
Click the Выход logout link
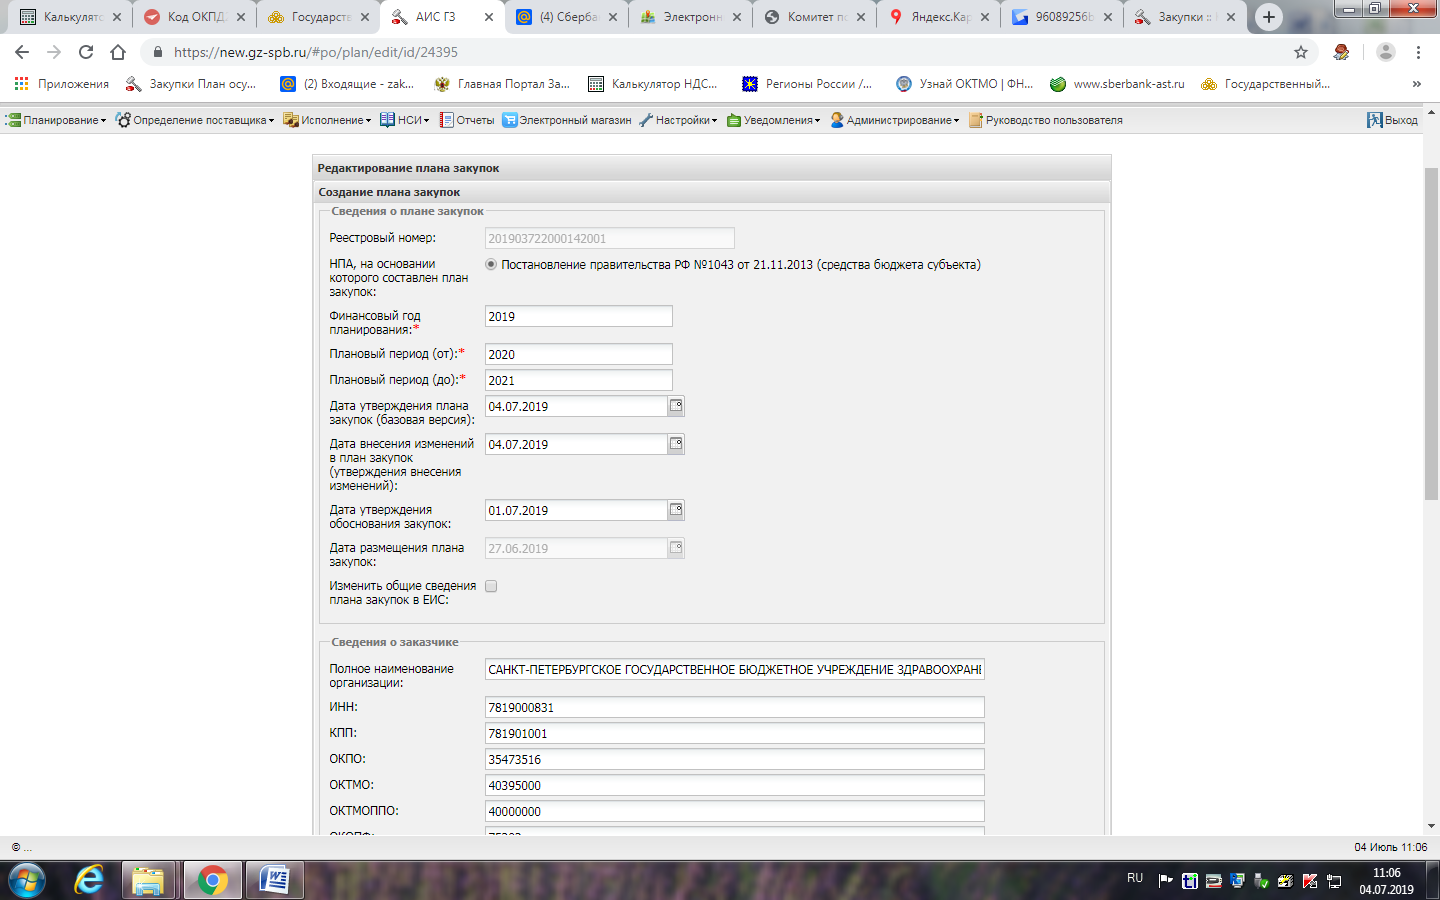(x=1392, y=120)
